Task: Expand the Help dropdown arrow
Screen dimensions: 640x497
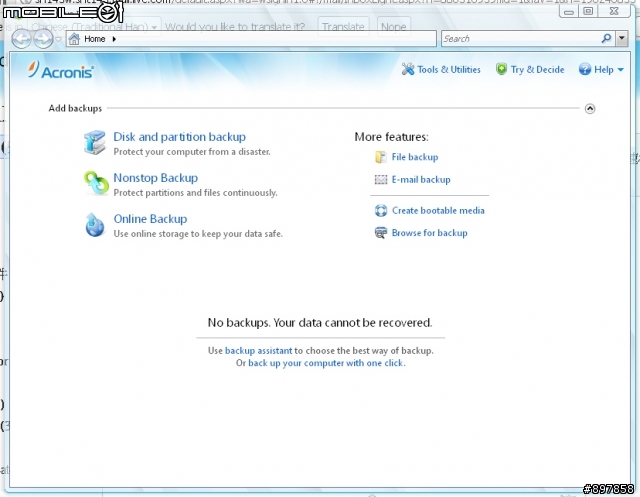Action: (x=620, y=70)
